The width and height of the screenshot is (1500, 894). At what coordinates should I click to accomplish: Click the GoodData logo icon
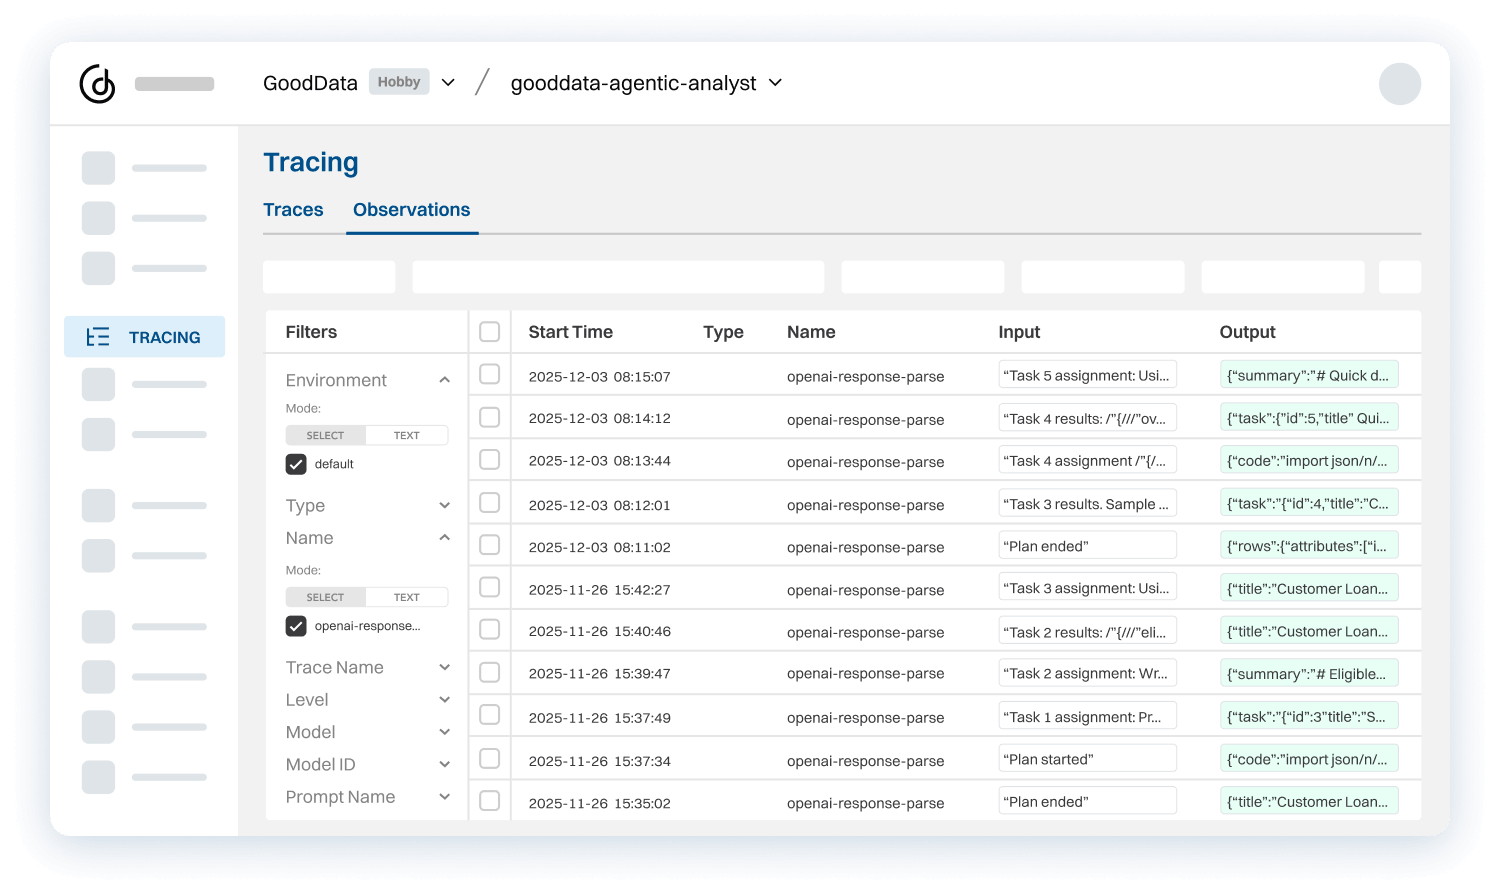tap(98, 84)
